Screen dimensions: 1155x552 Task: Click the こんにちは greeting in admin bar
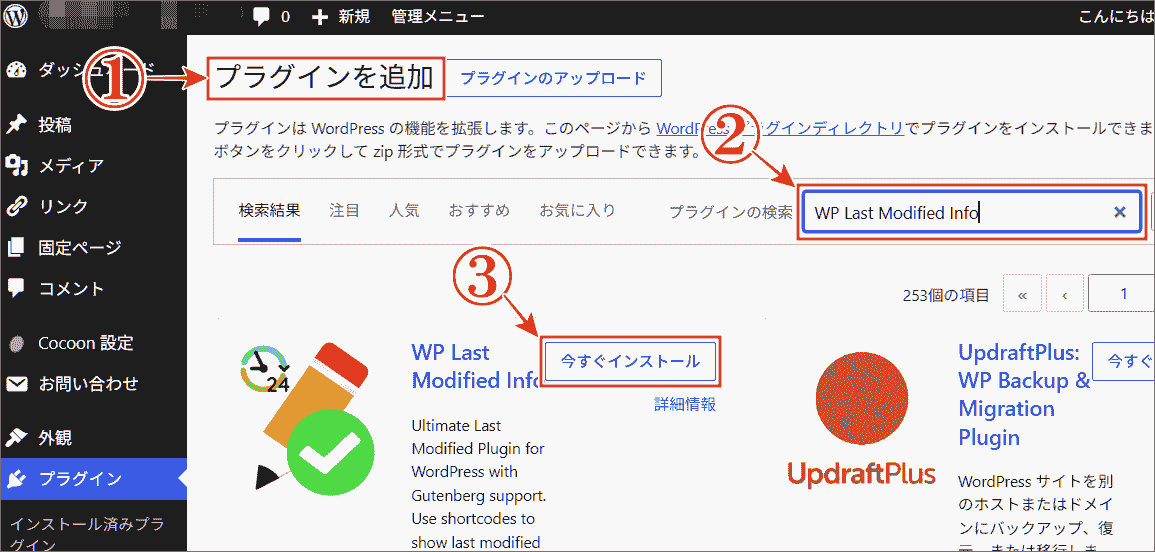1116,16
